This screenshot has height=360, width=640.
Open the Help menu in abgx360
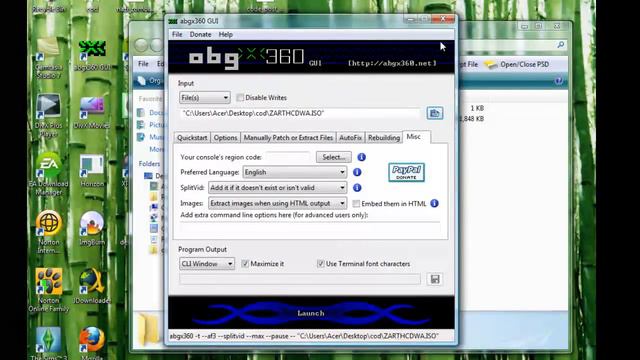point(225,35)
